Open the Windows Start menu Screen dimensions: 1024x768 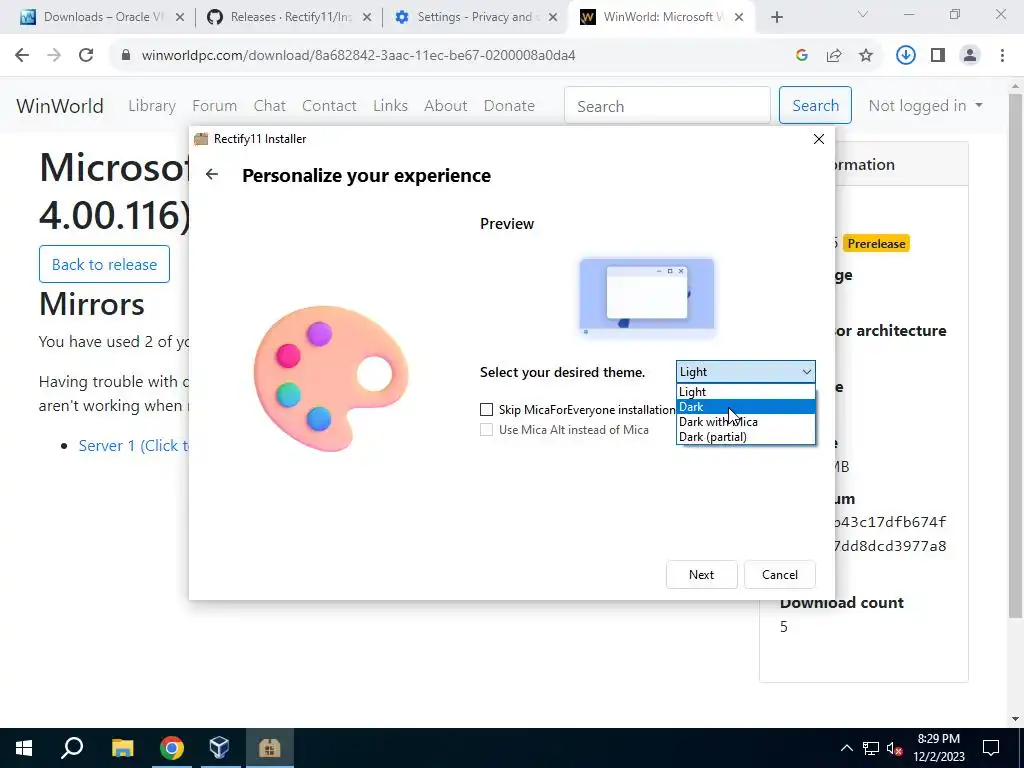tap(24, 748)
